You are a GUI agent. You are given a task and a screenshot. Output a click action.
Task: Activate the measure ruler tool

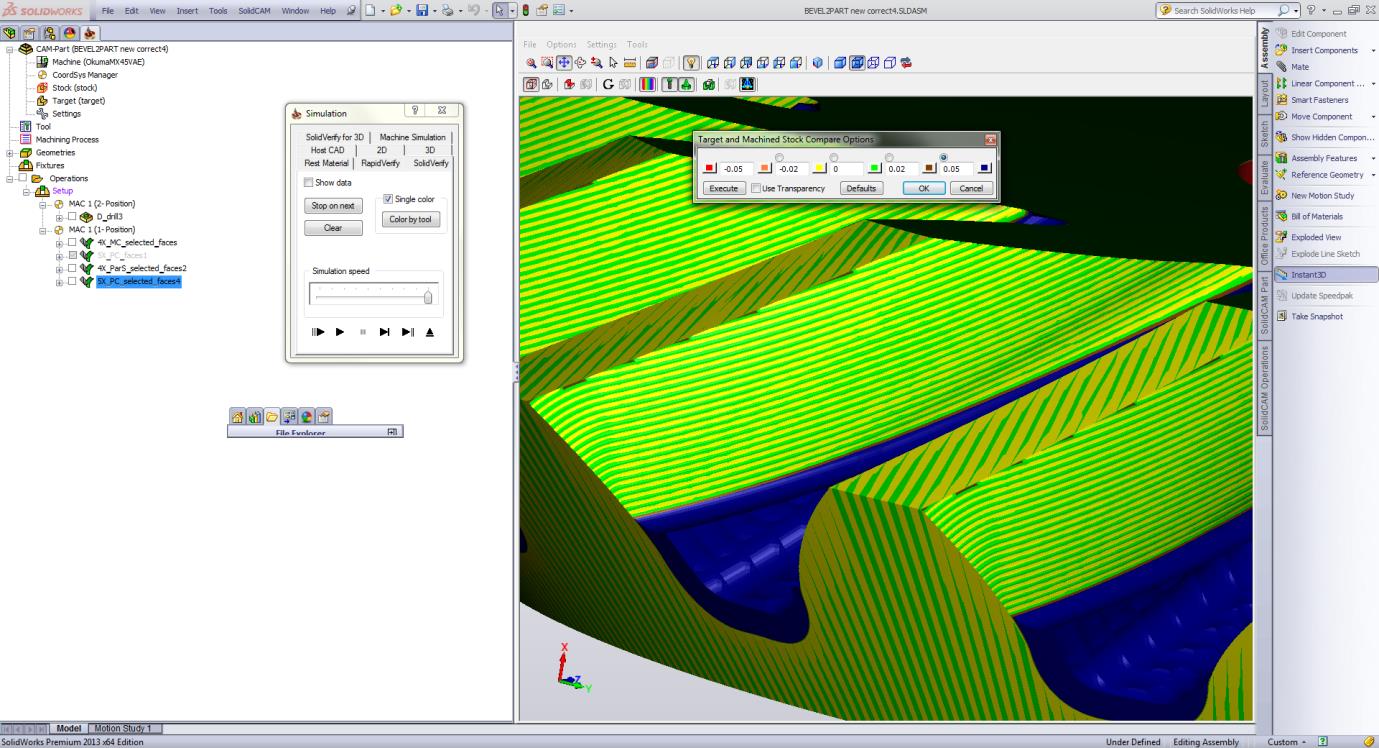(x=630, y=63)
